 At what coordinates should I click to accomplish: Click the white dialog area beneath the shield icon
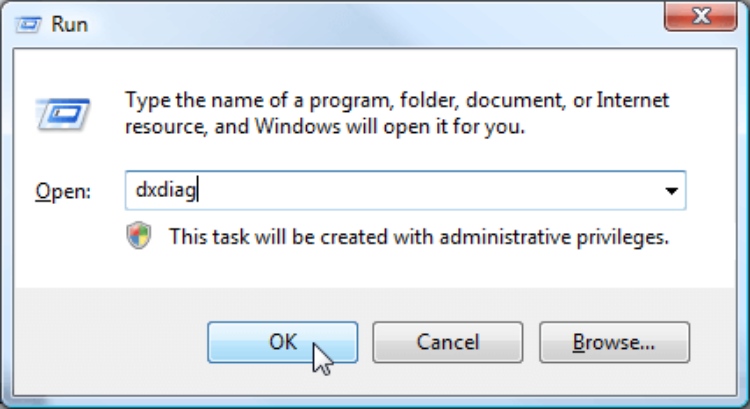(x=139, y=268)
